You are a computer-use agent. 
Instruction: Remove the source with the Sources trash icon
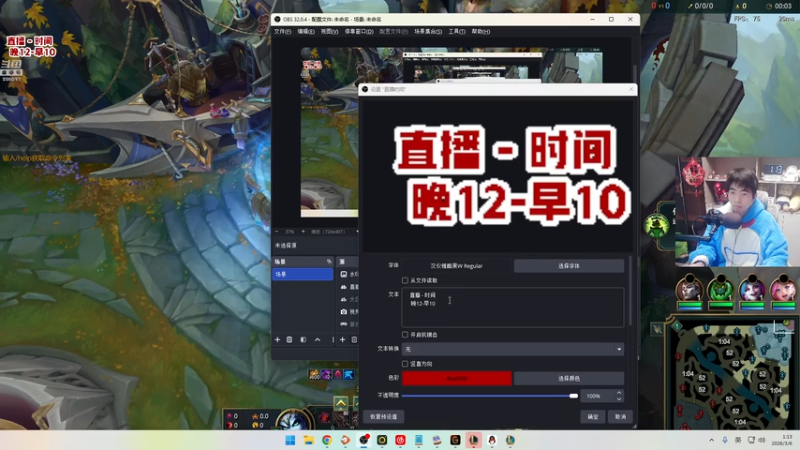tap(354, 340)
